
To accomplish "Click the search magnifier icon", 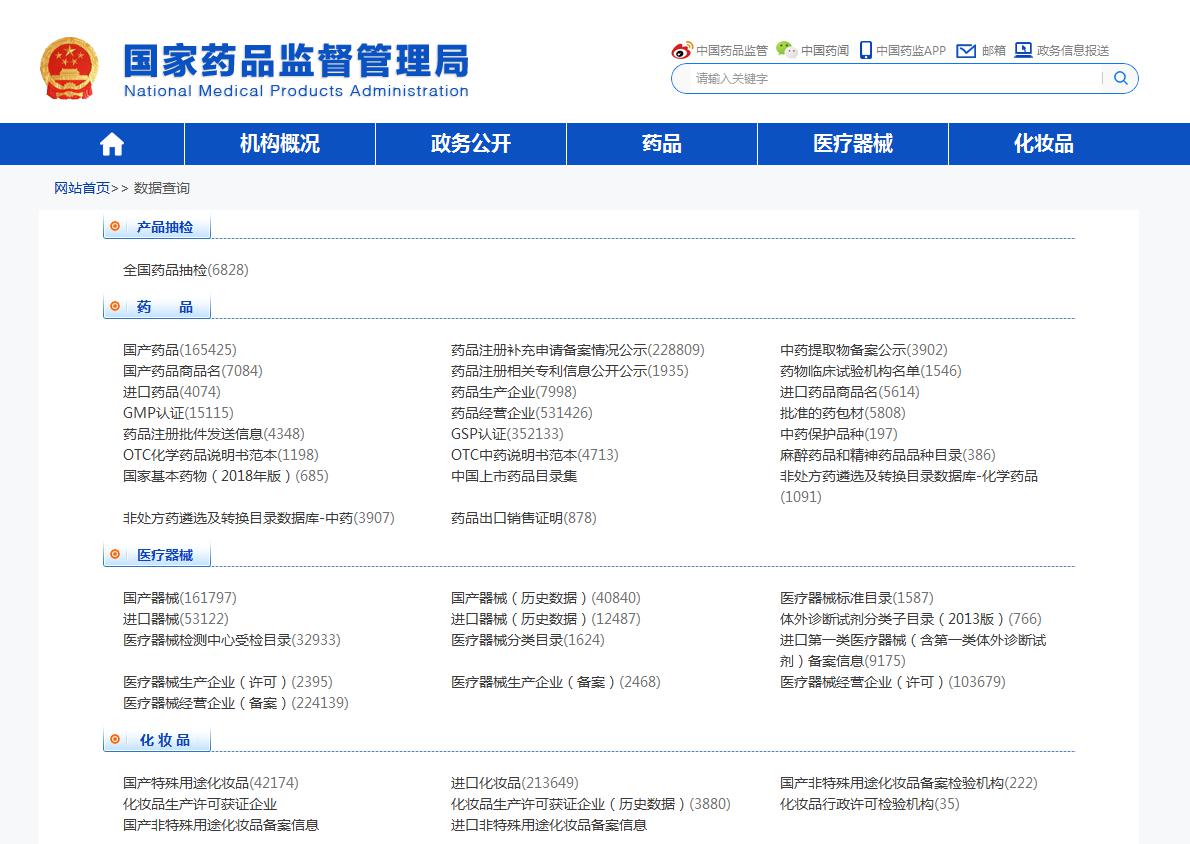I will click(x=1120, y=78).
